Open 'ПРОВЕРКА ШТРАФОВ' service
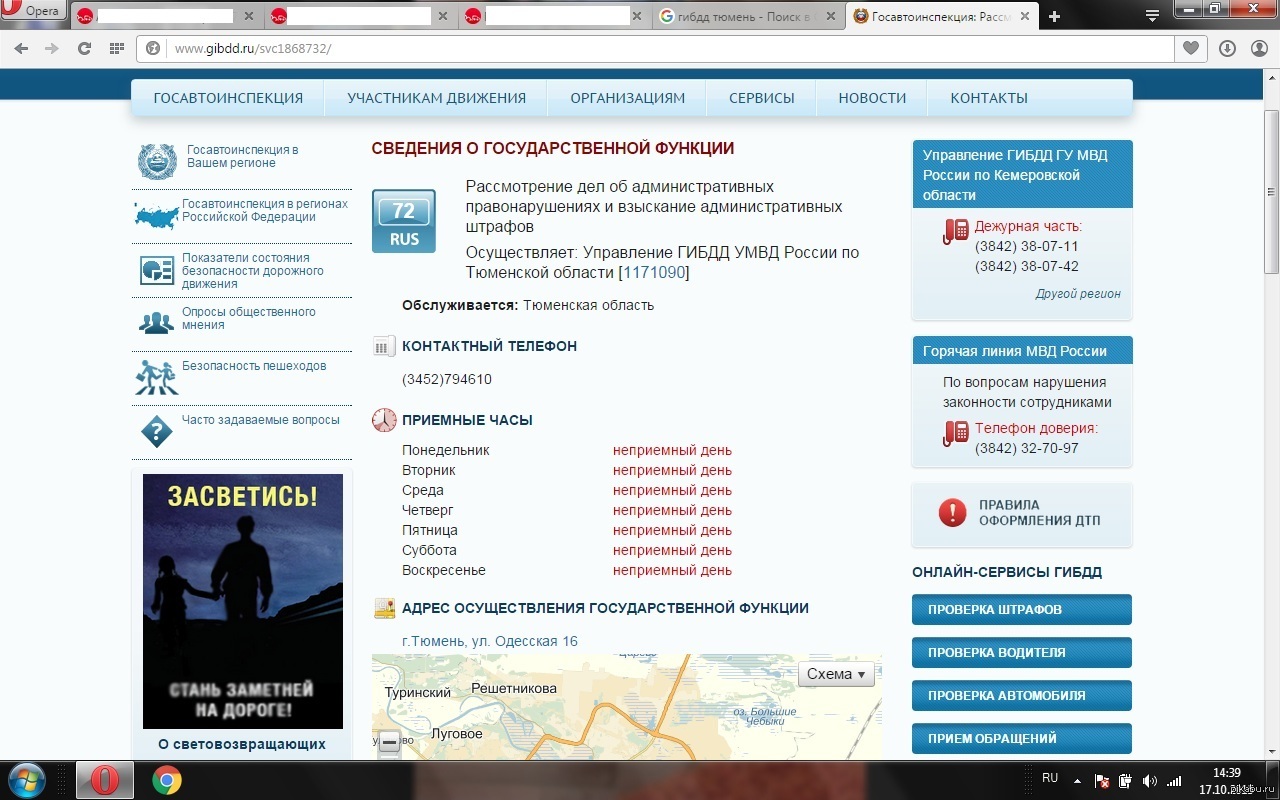This screenshot has height=800, width=1280. (x=1022, y=609)
